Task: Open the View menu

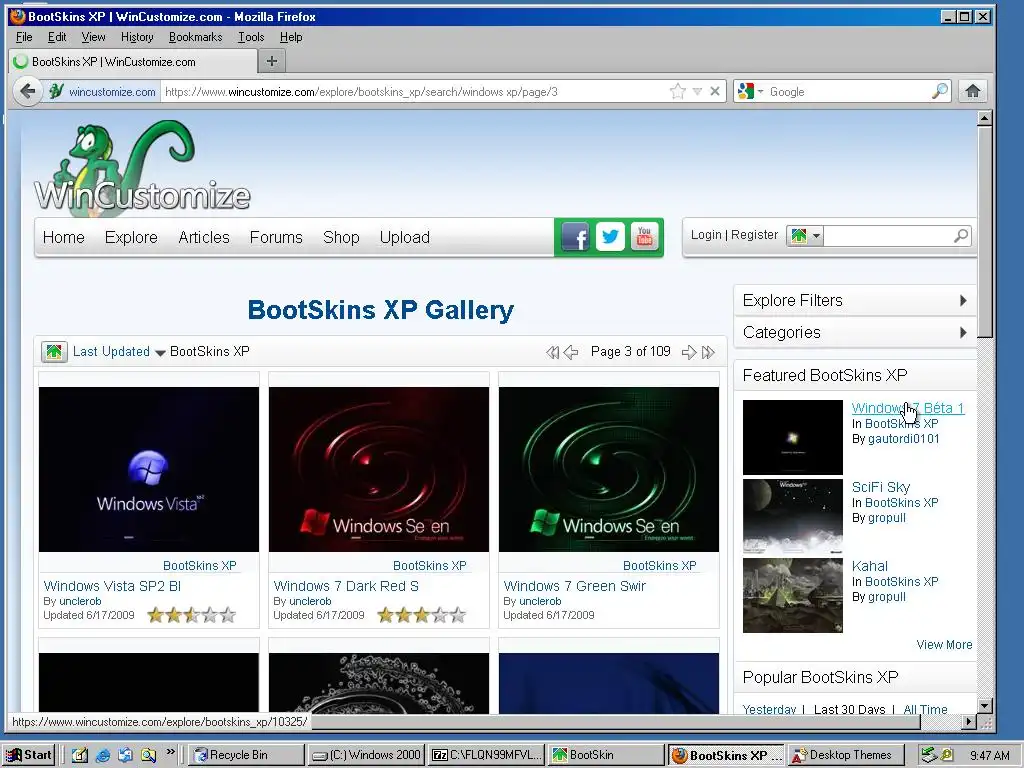Action: [x=93, y=37]
